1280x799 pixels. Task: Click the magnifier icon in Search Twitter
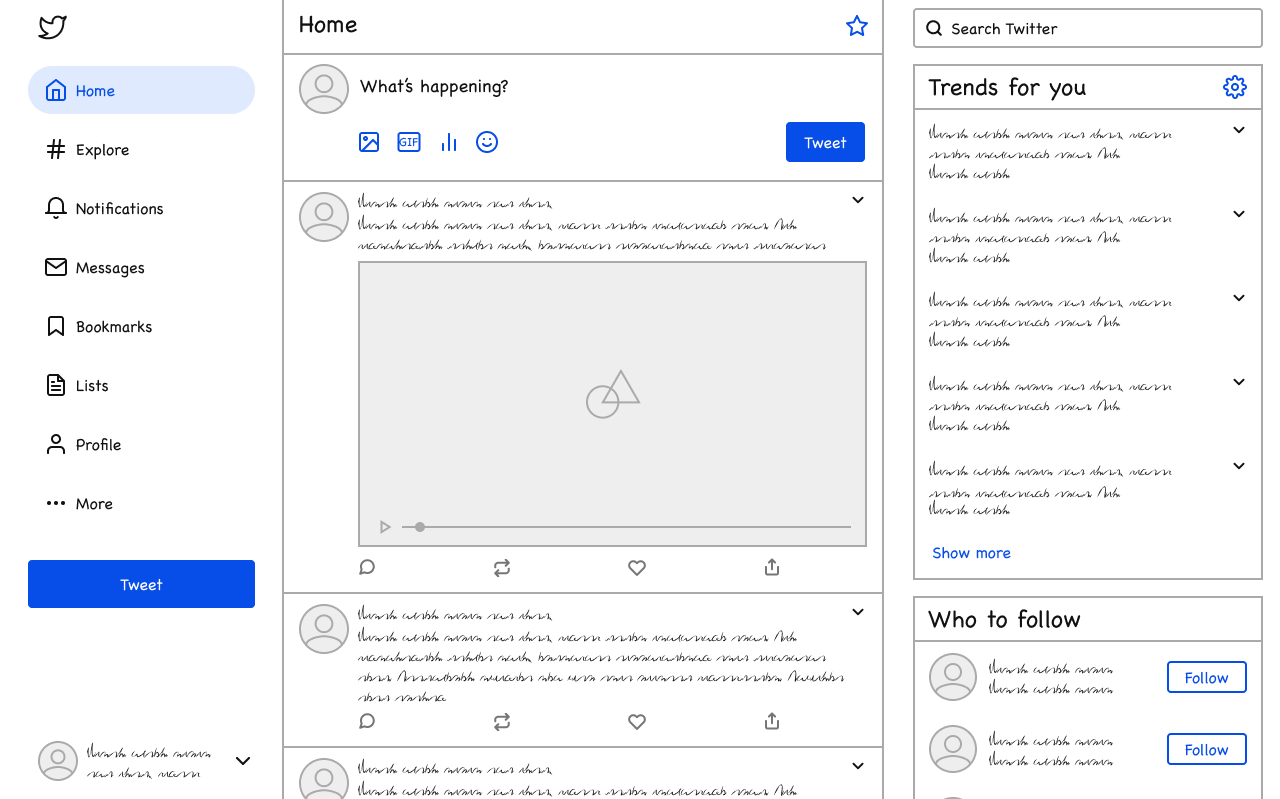[934, 28]
